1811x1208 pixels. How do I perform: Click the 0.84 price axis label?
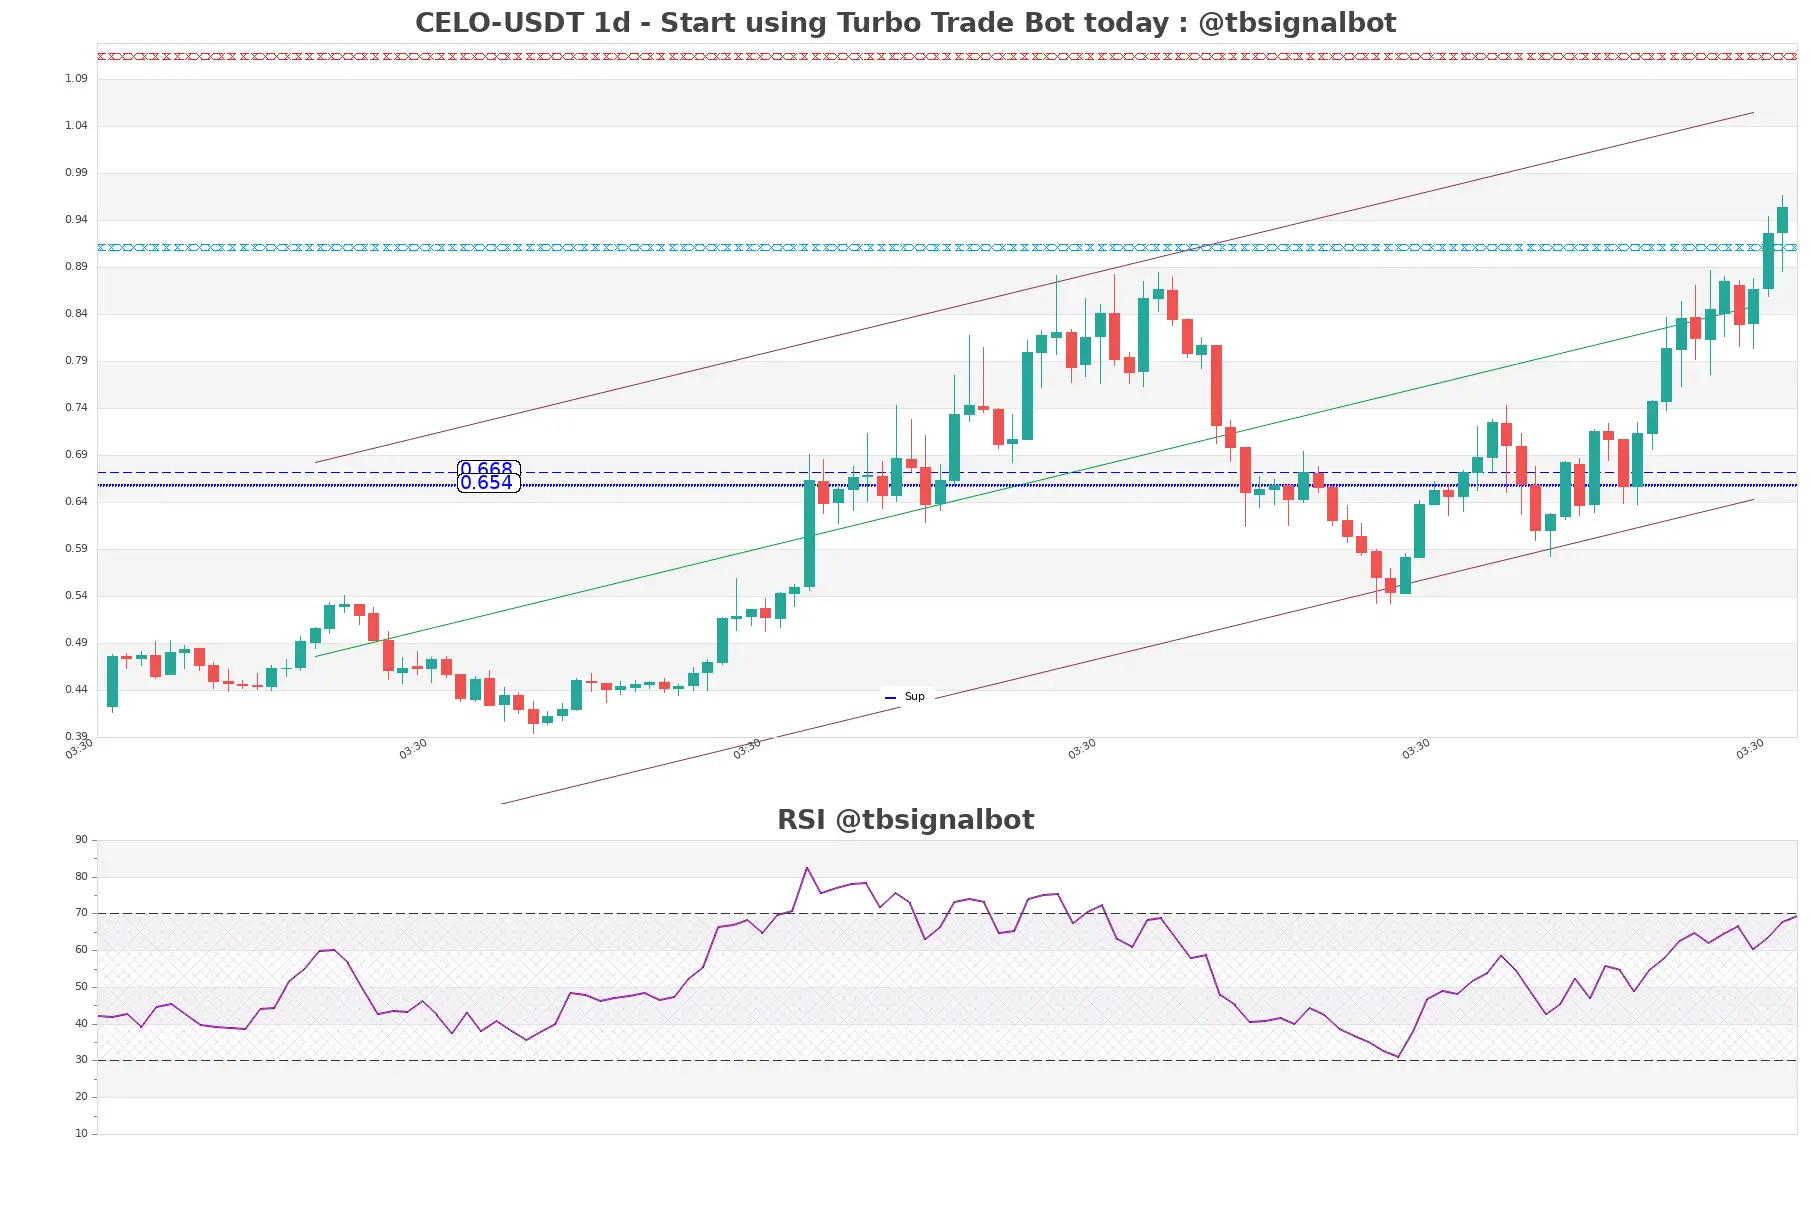point(76,313)
